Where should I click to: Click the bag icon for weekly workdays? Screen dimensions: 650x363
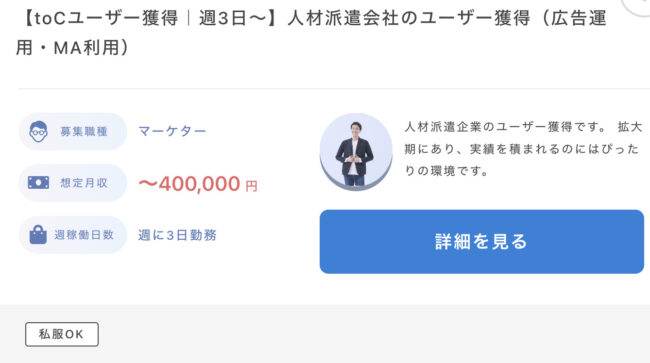pyautogui.click(x=38, y=235)
